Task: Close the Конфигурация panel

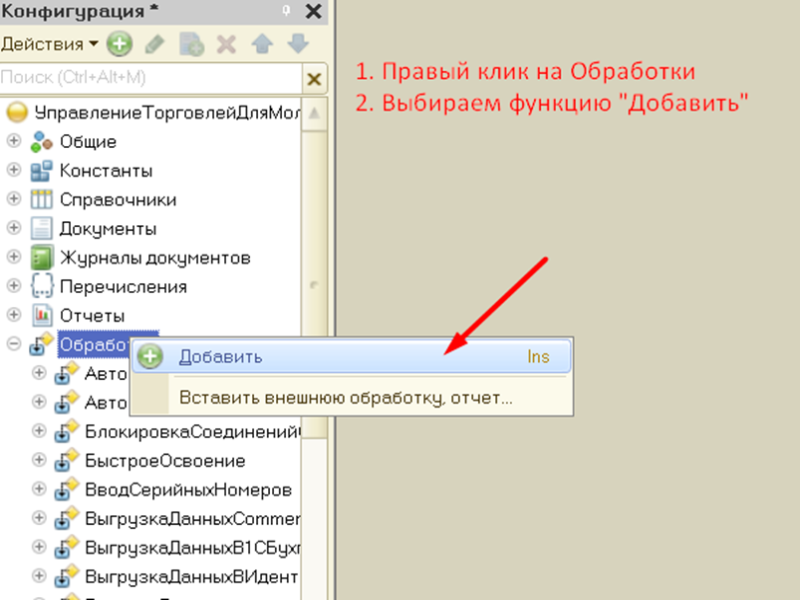Action: click(x=313, y=11)
